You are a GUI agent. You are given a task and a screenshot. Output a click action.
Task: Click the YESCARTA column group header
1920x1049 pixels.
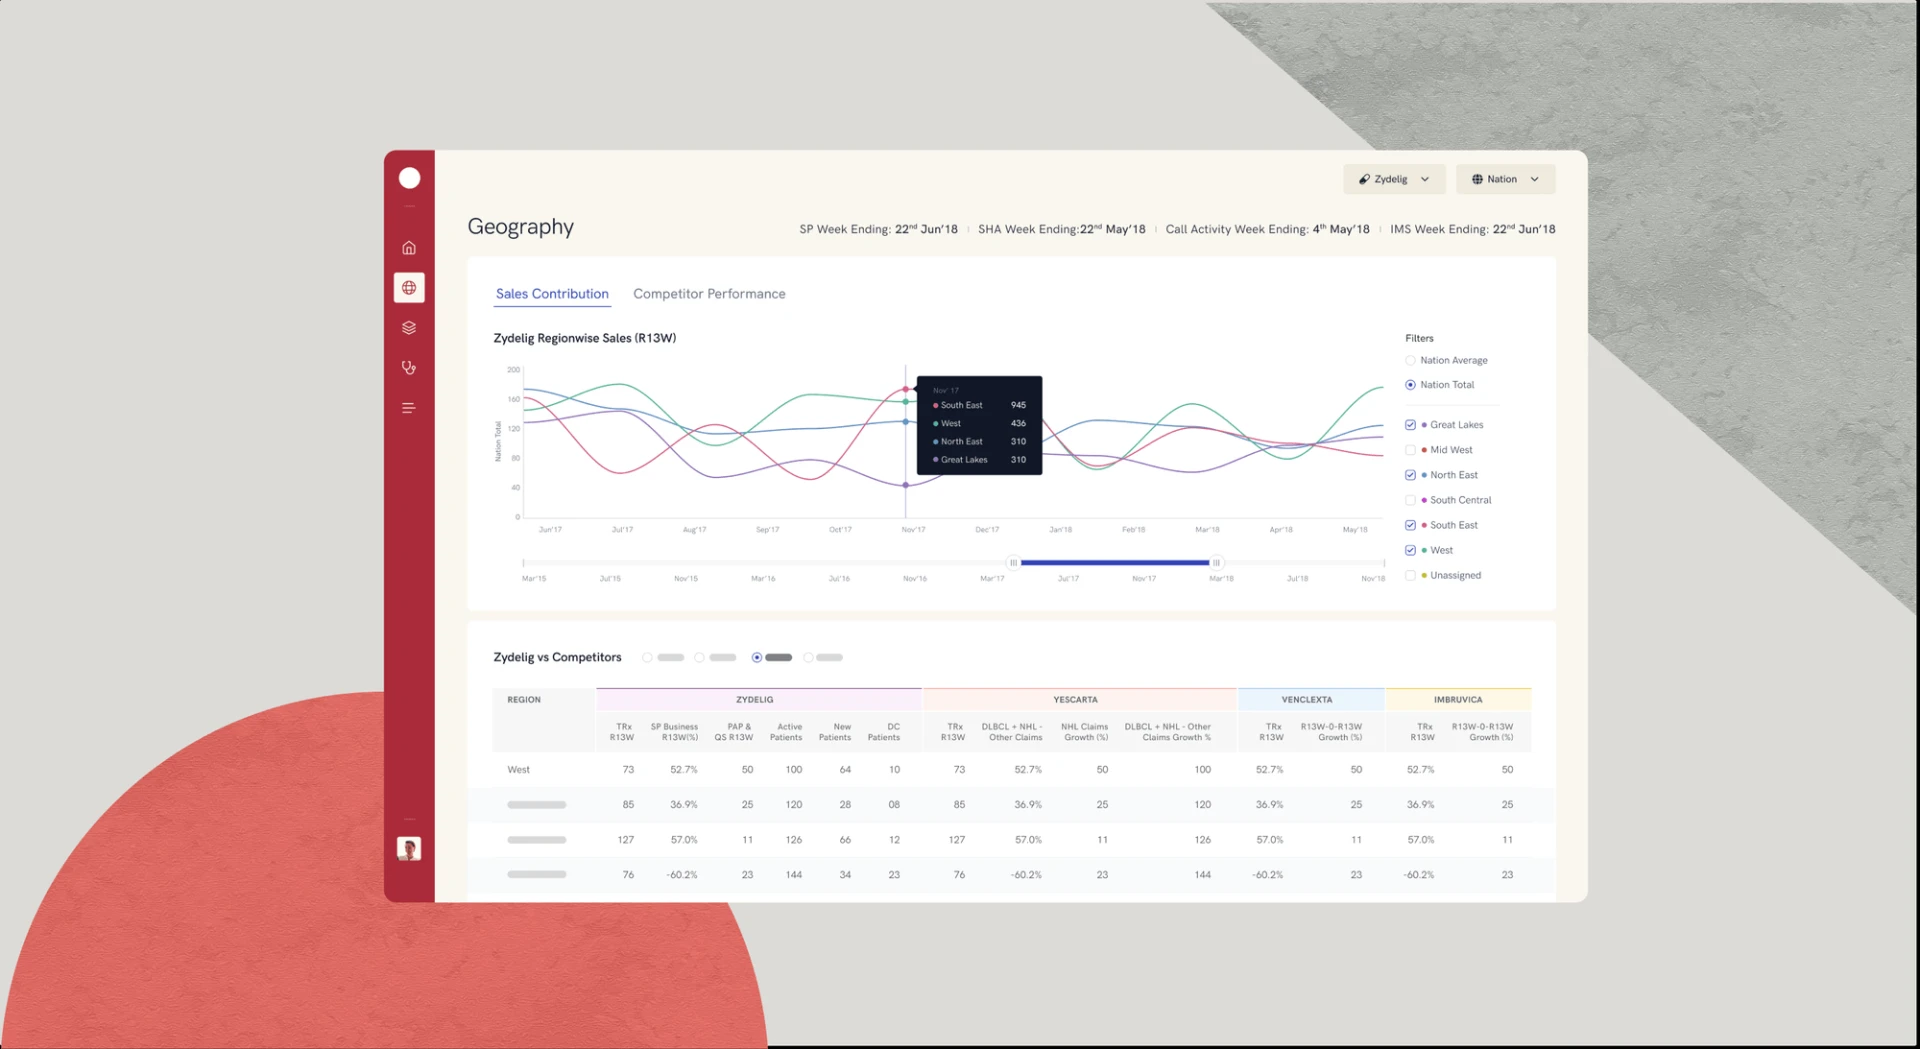point(1075,700)
